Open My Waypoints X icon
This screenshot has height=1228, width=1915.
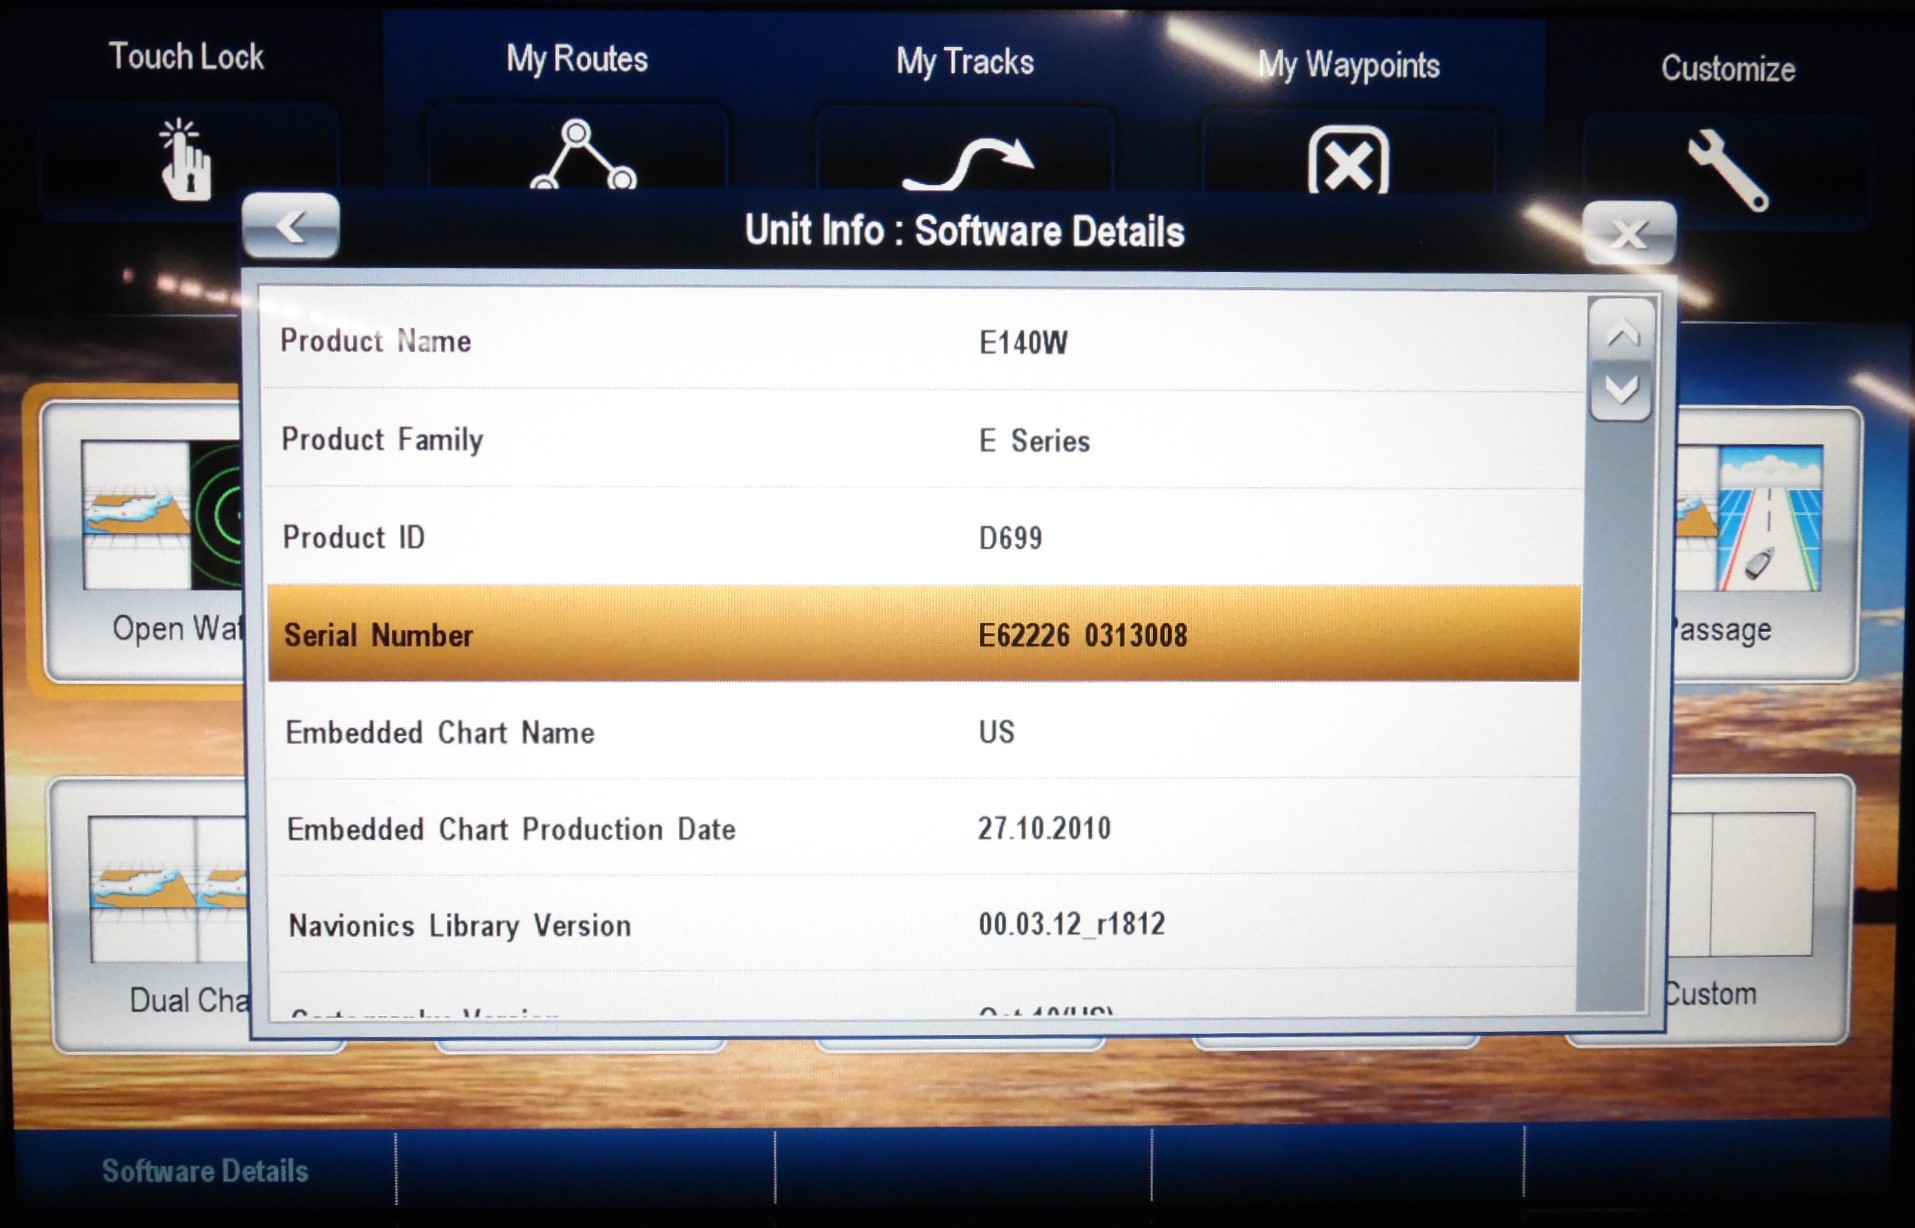(x=1348, y=160)
